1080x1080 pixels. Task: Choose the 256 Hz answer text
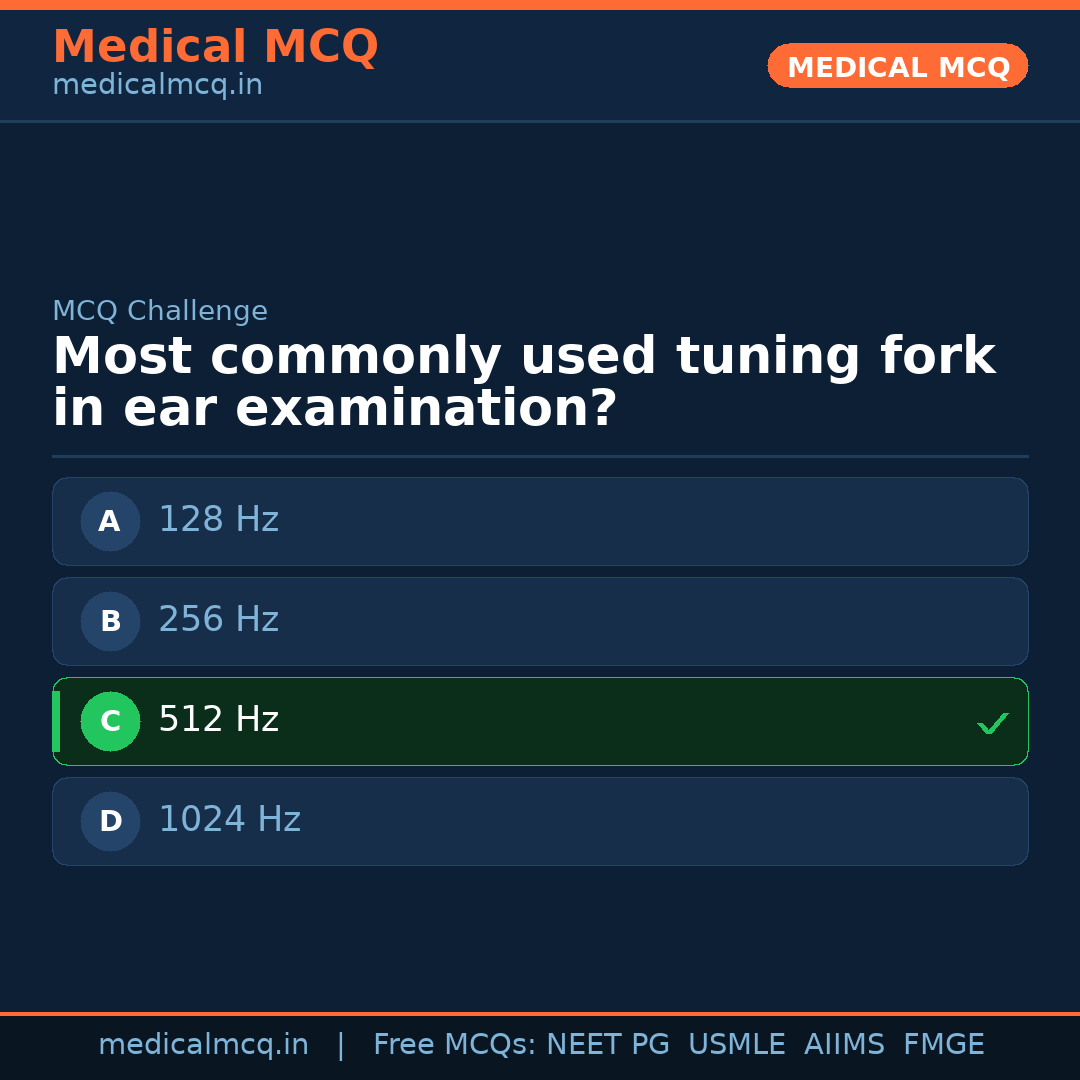tap(218, 620)
